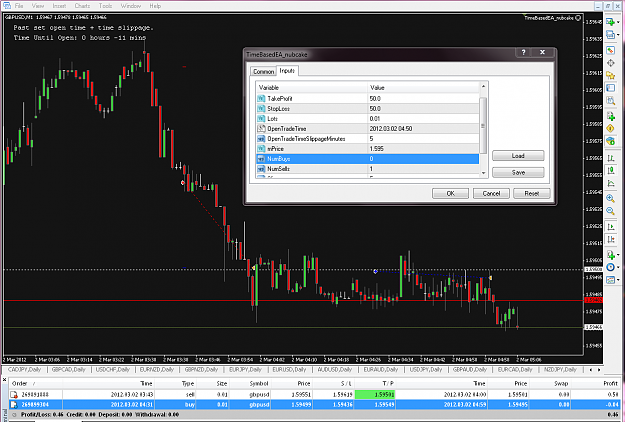Open the View menu
The height and width of the screenshot is (422, 625).
tap(38, 6)
